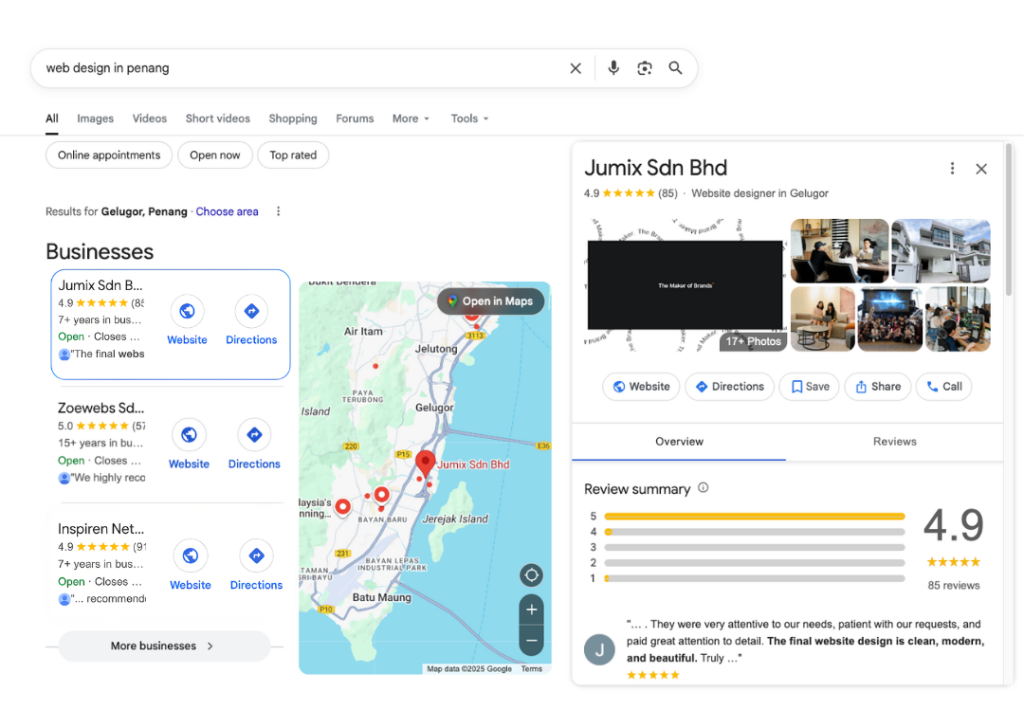
Task: Toggle the Online appointments filter
Action: (109, 155)
